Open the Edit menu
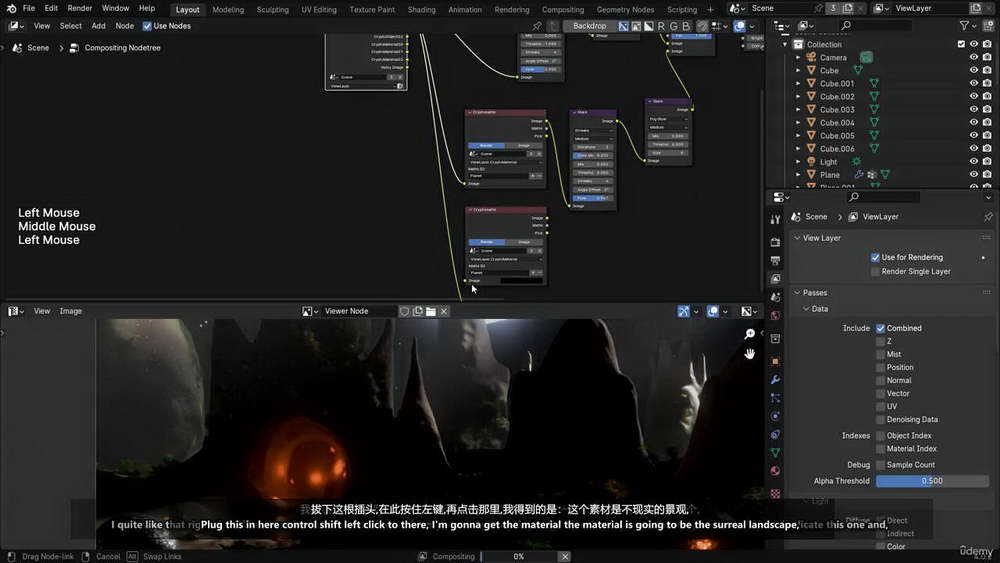Screen dimensions: 1000x563 click(51, 9)
